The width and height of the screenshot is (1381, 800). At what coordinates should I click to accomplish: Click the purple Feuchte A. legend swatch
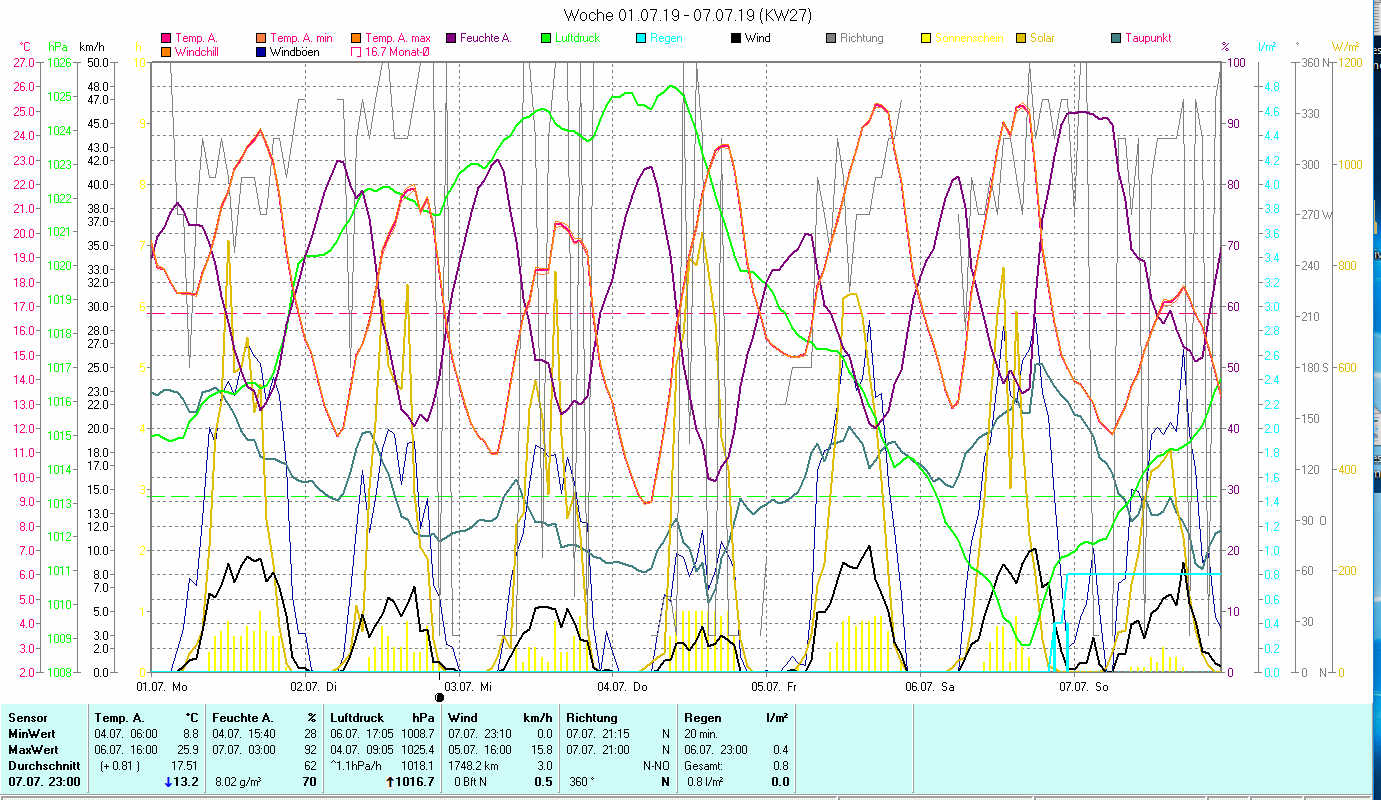click(x=452, y=39)
